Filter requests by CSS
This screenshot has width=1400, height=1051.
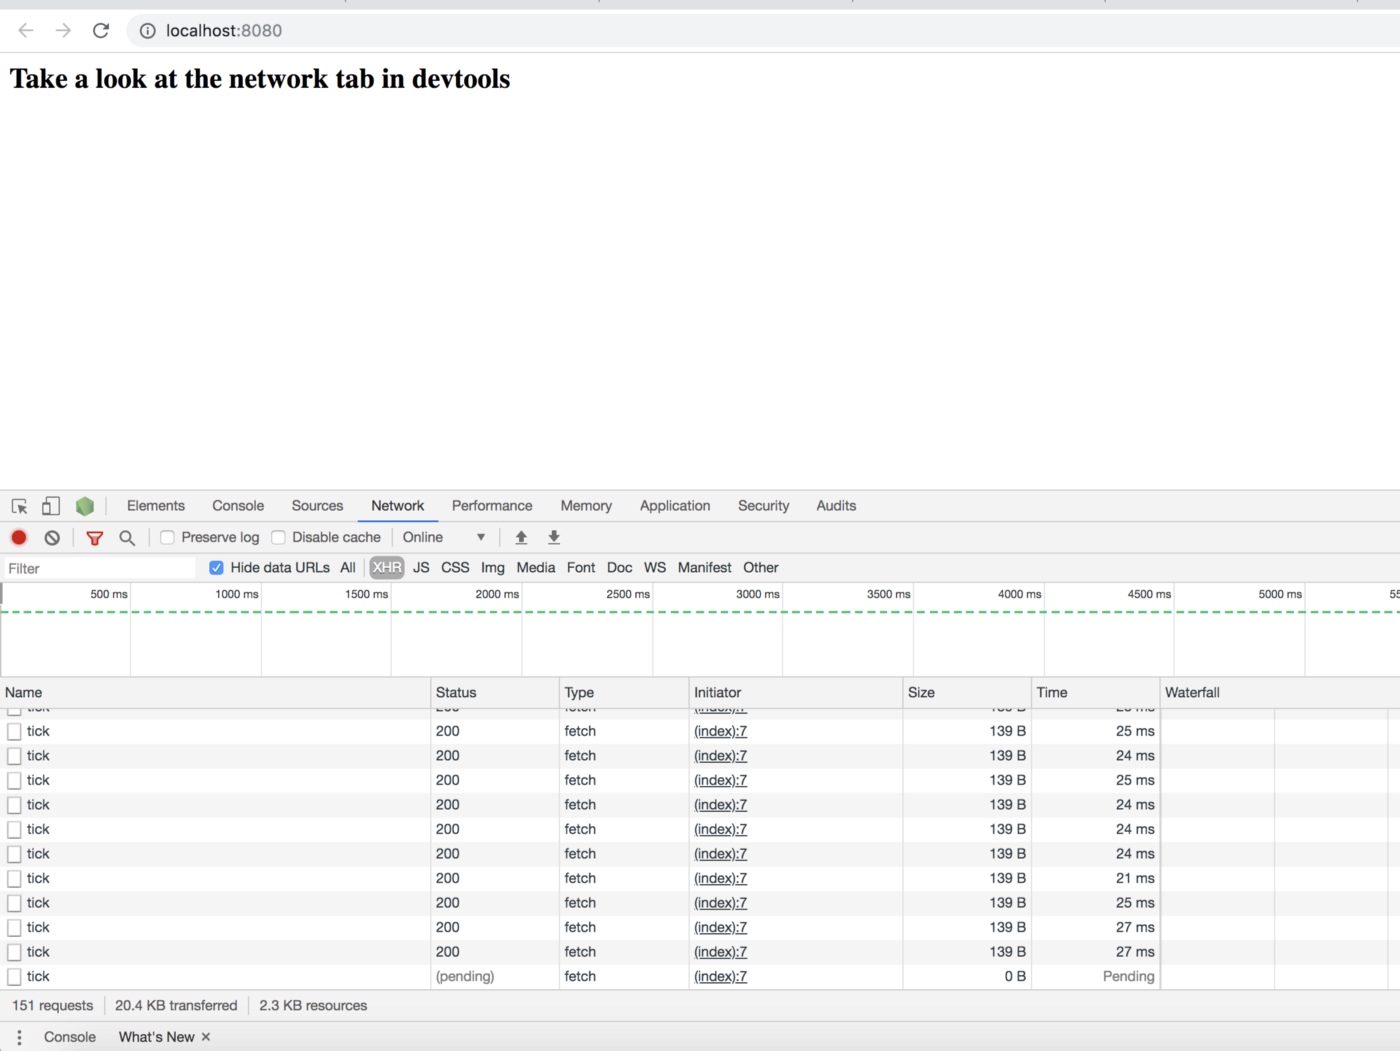click(455, 567)
